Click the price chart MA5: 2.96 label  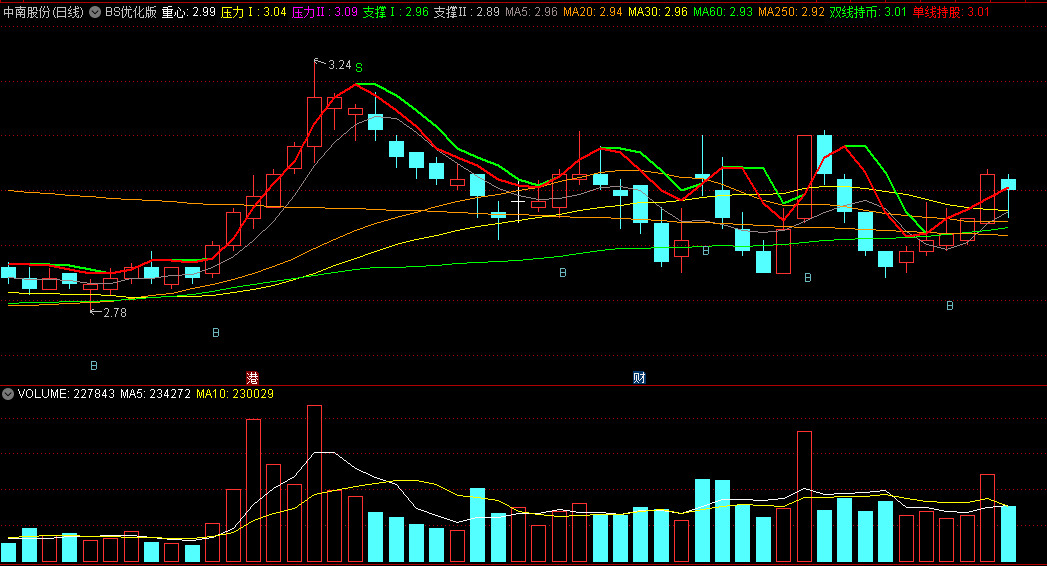click(x=532, y=12)
